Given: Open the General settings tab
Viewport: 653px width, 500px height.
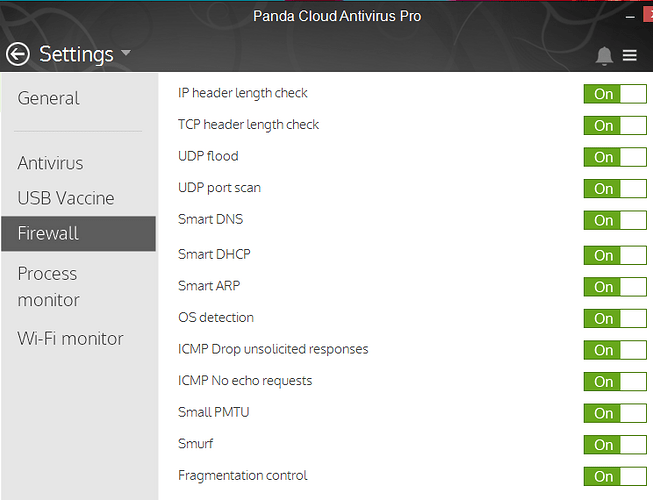Looking at the screenshot, I should [48, 98].
